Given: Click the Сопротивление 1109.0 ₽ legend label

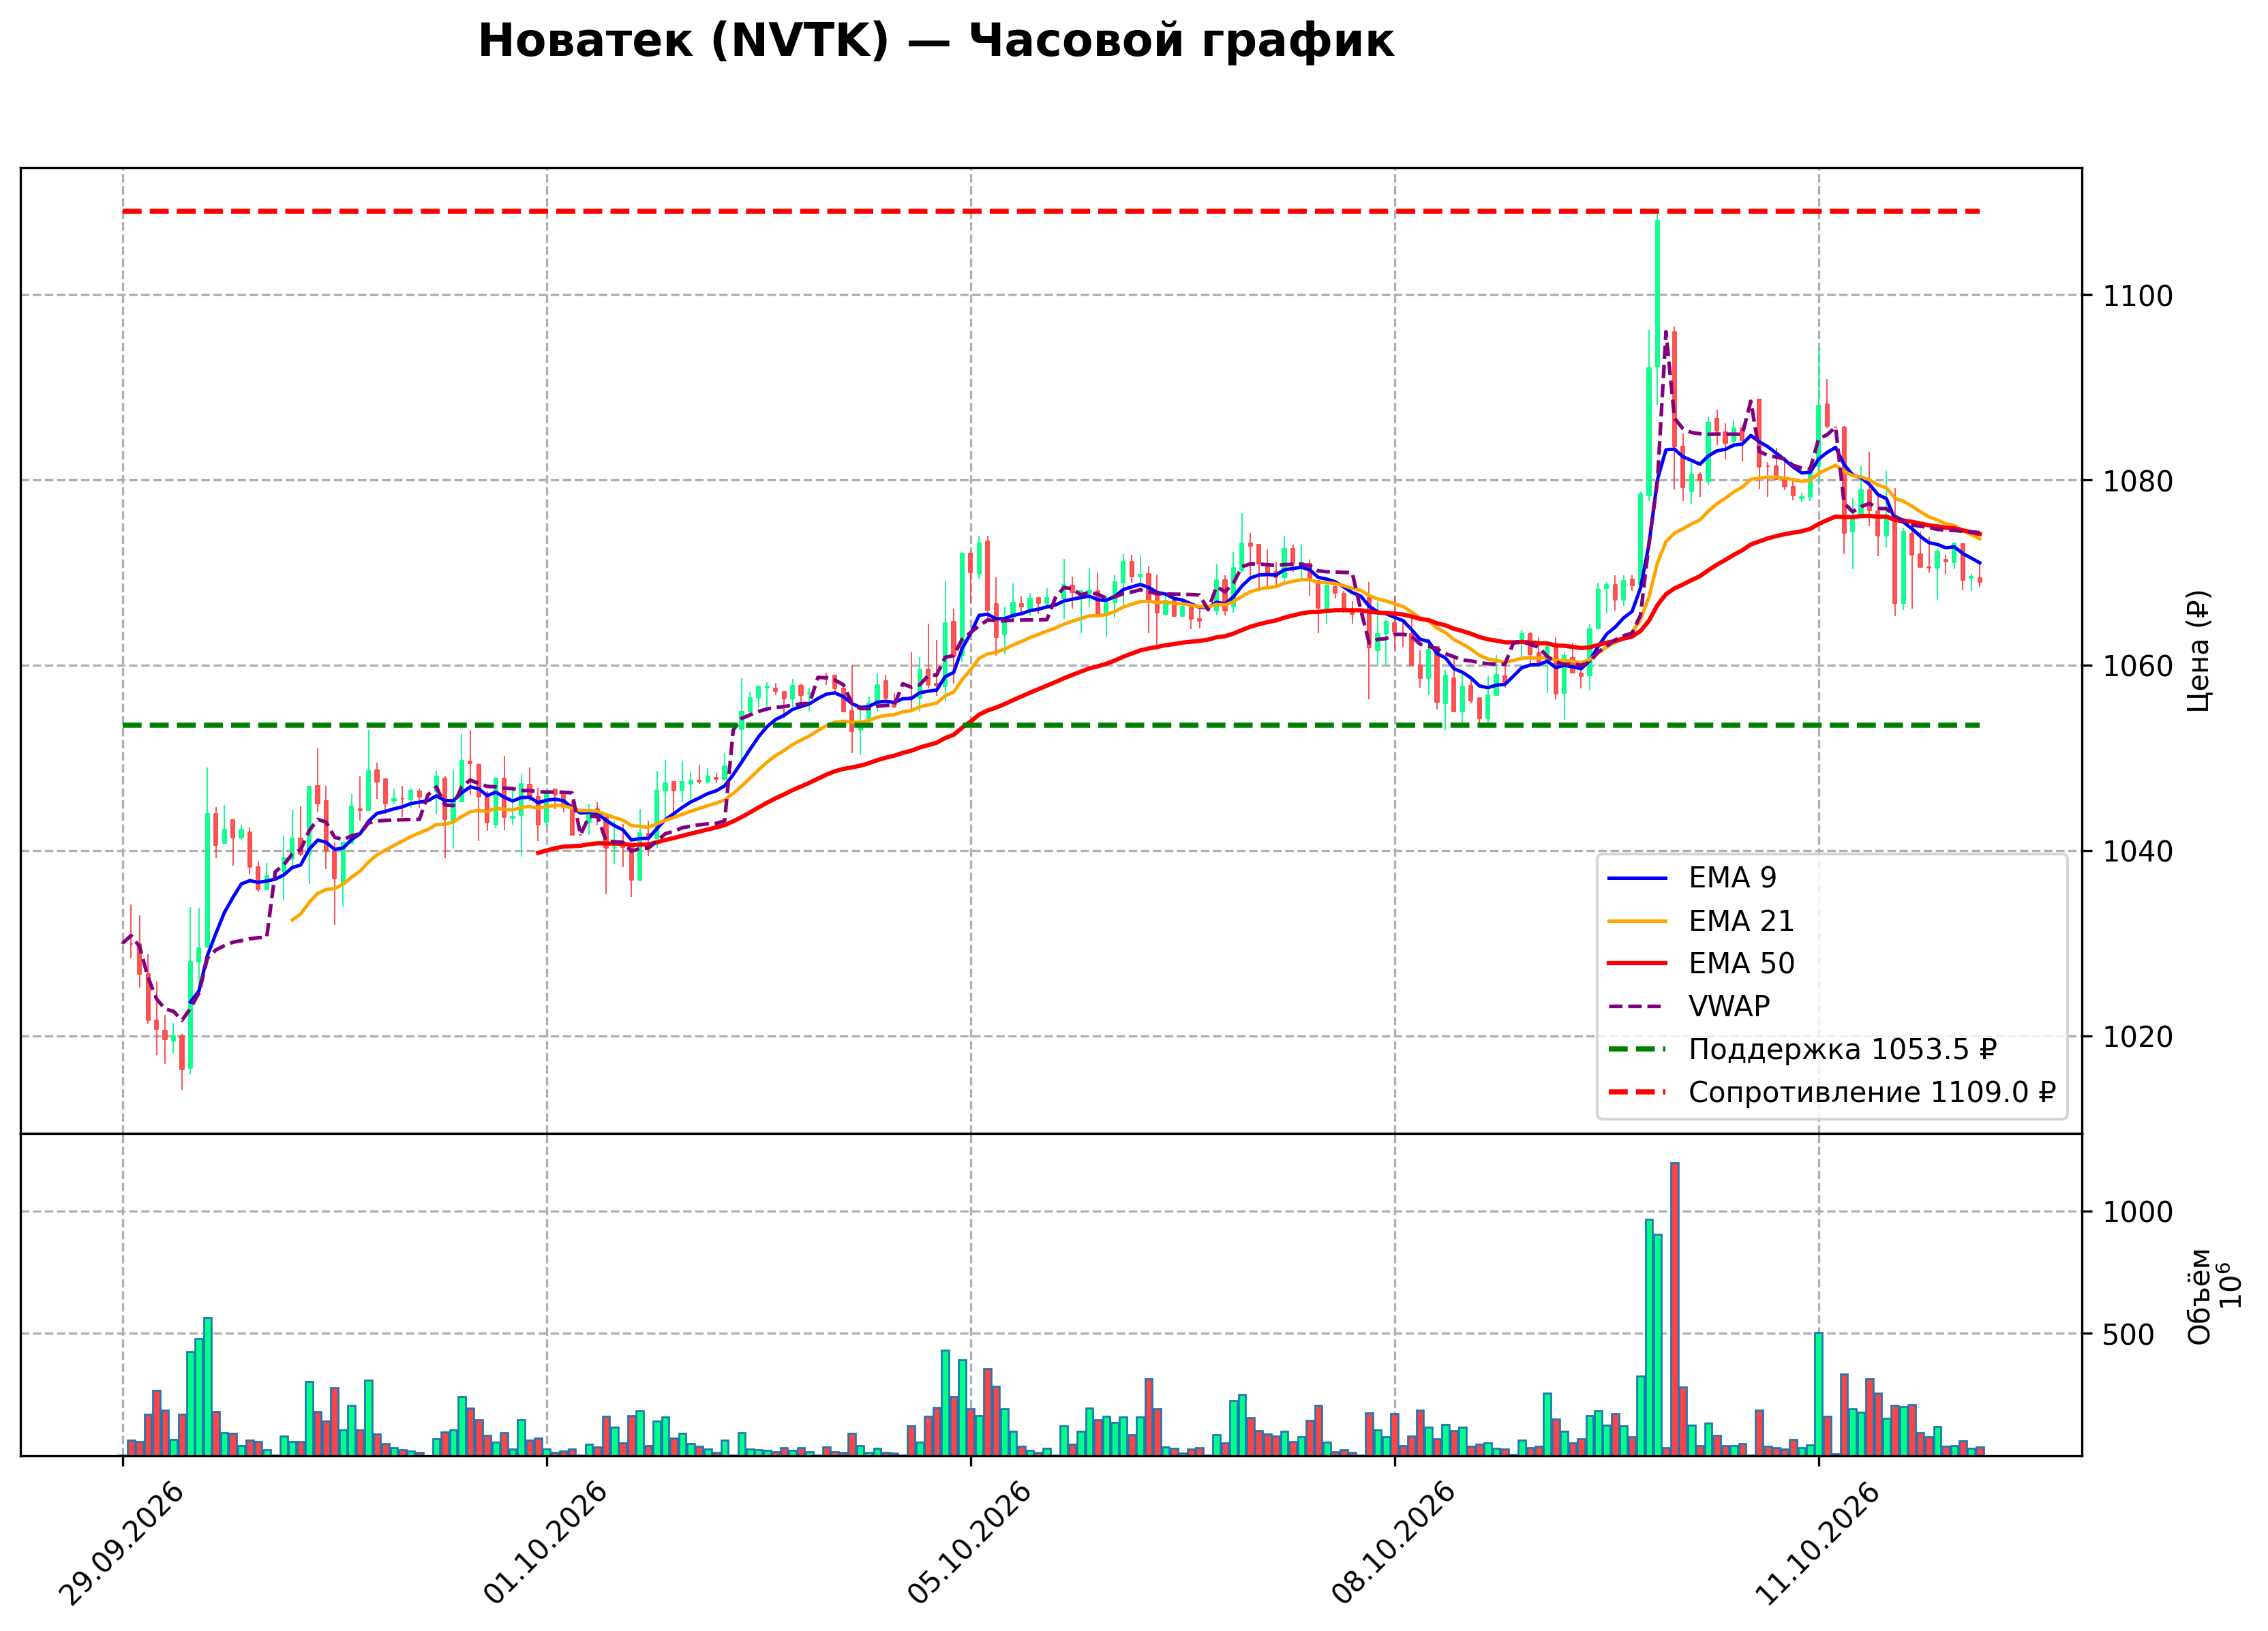Looking at the screenshot, I should tap(1872, 1093).
